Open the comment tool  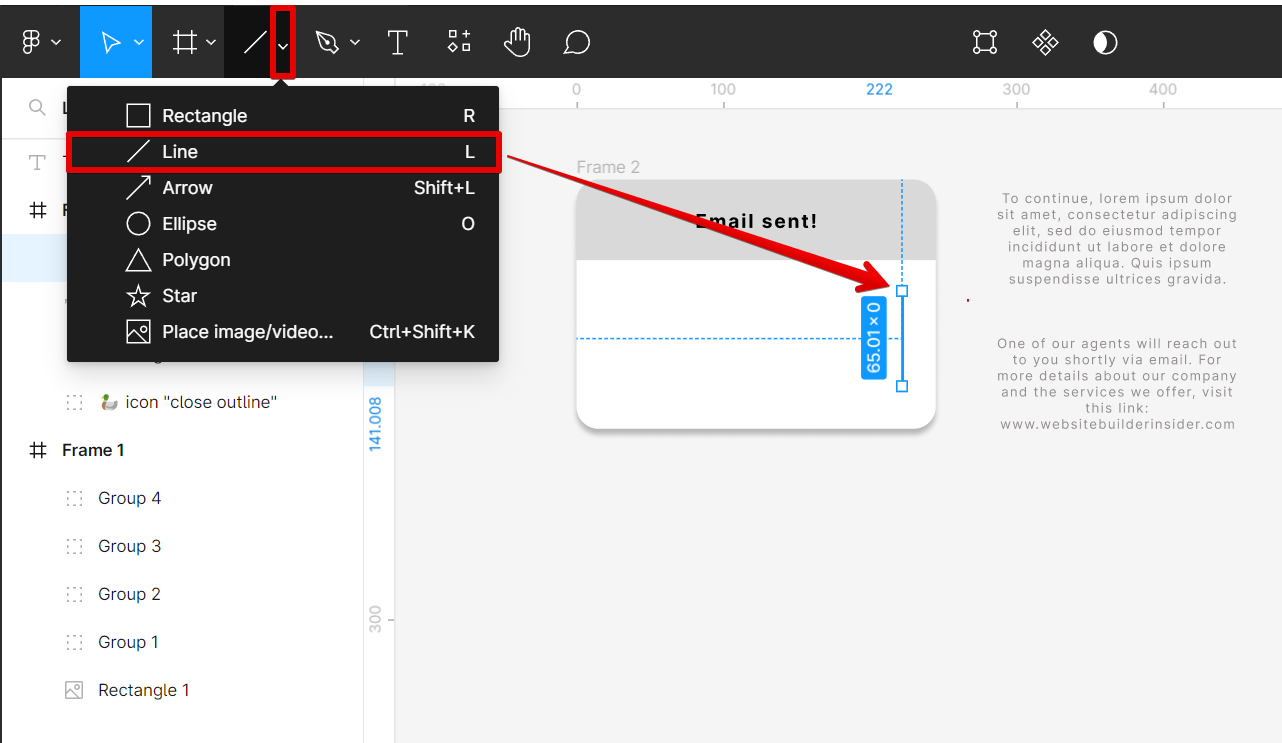[576, 41]
